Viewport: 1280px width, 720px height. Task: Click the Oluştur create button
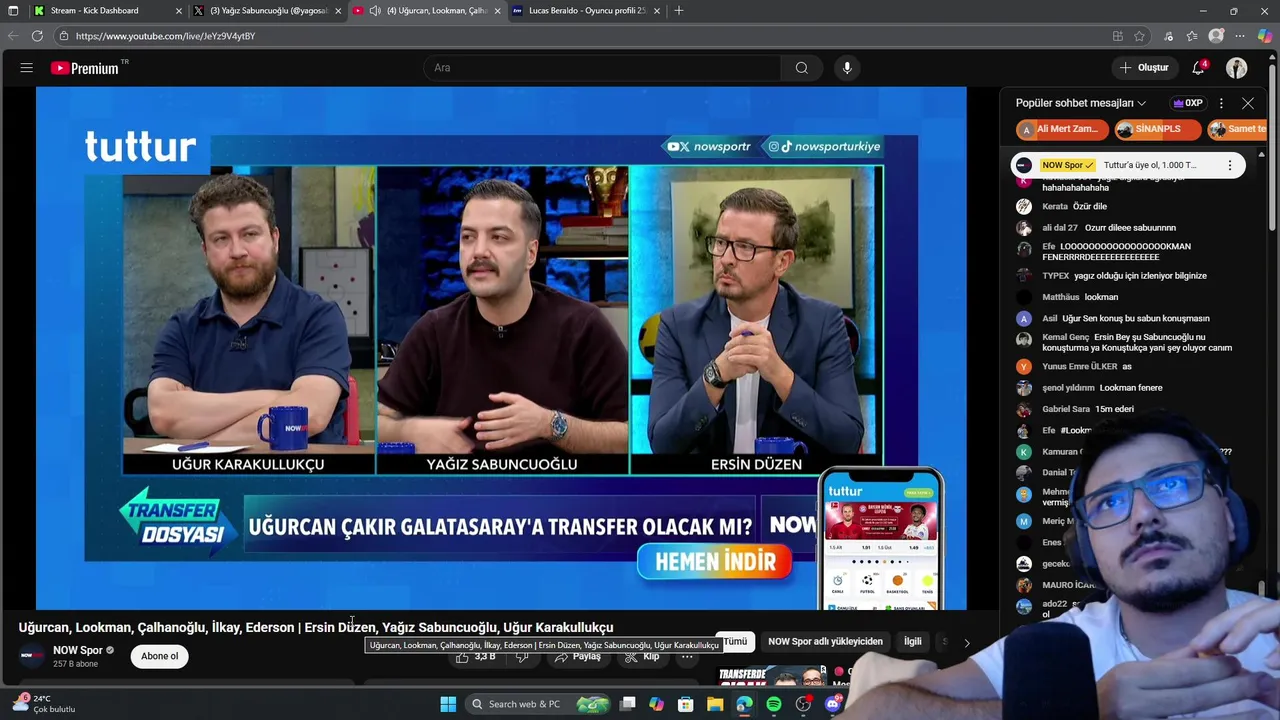click(x=1144, y=68)
